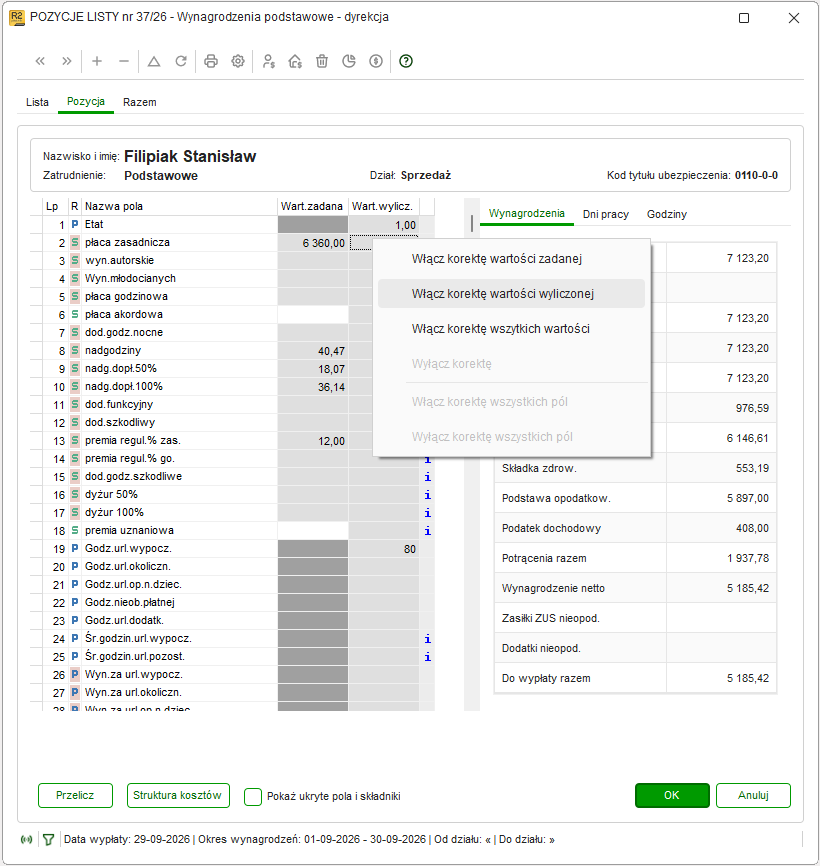Click the trash bin toolbar icon
Viewport: 820px width, 866px height.
pos(322,61)
